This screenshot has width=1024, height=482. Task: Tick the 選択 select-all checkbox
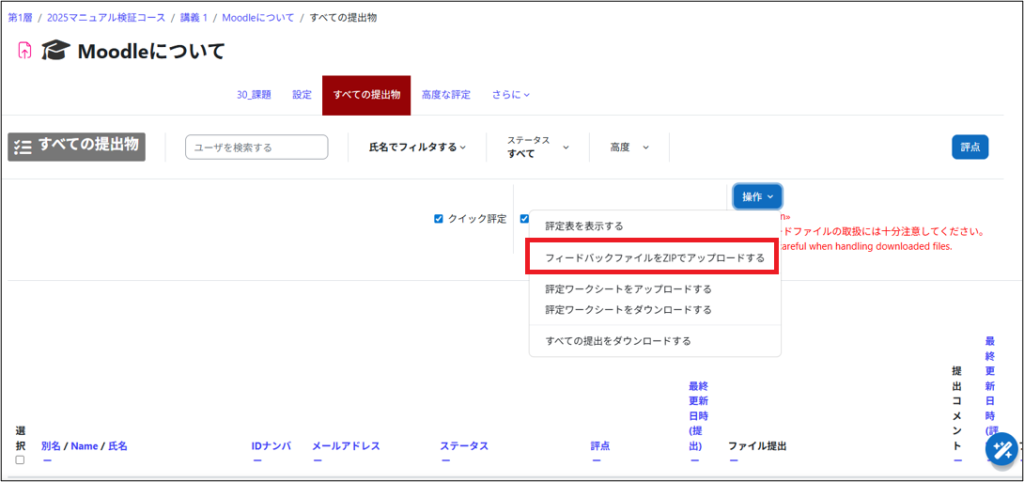pyautogui.click(x=20, y=460)
